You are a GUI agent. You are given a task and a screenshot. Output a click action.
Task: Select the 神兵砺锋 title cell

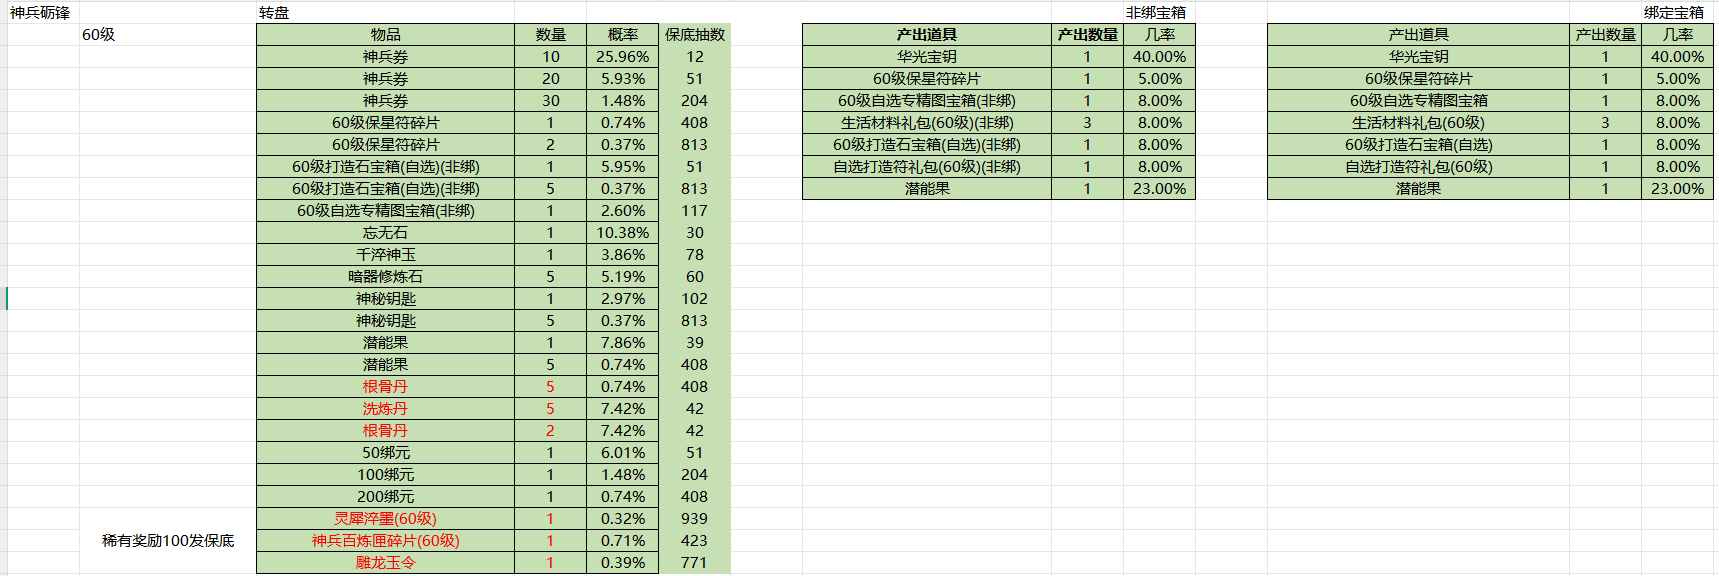coord(40,13)
